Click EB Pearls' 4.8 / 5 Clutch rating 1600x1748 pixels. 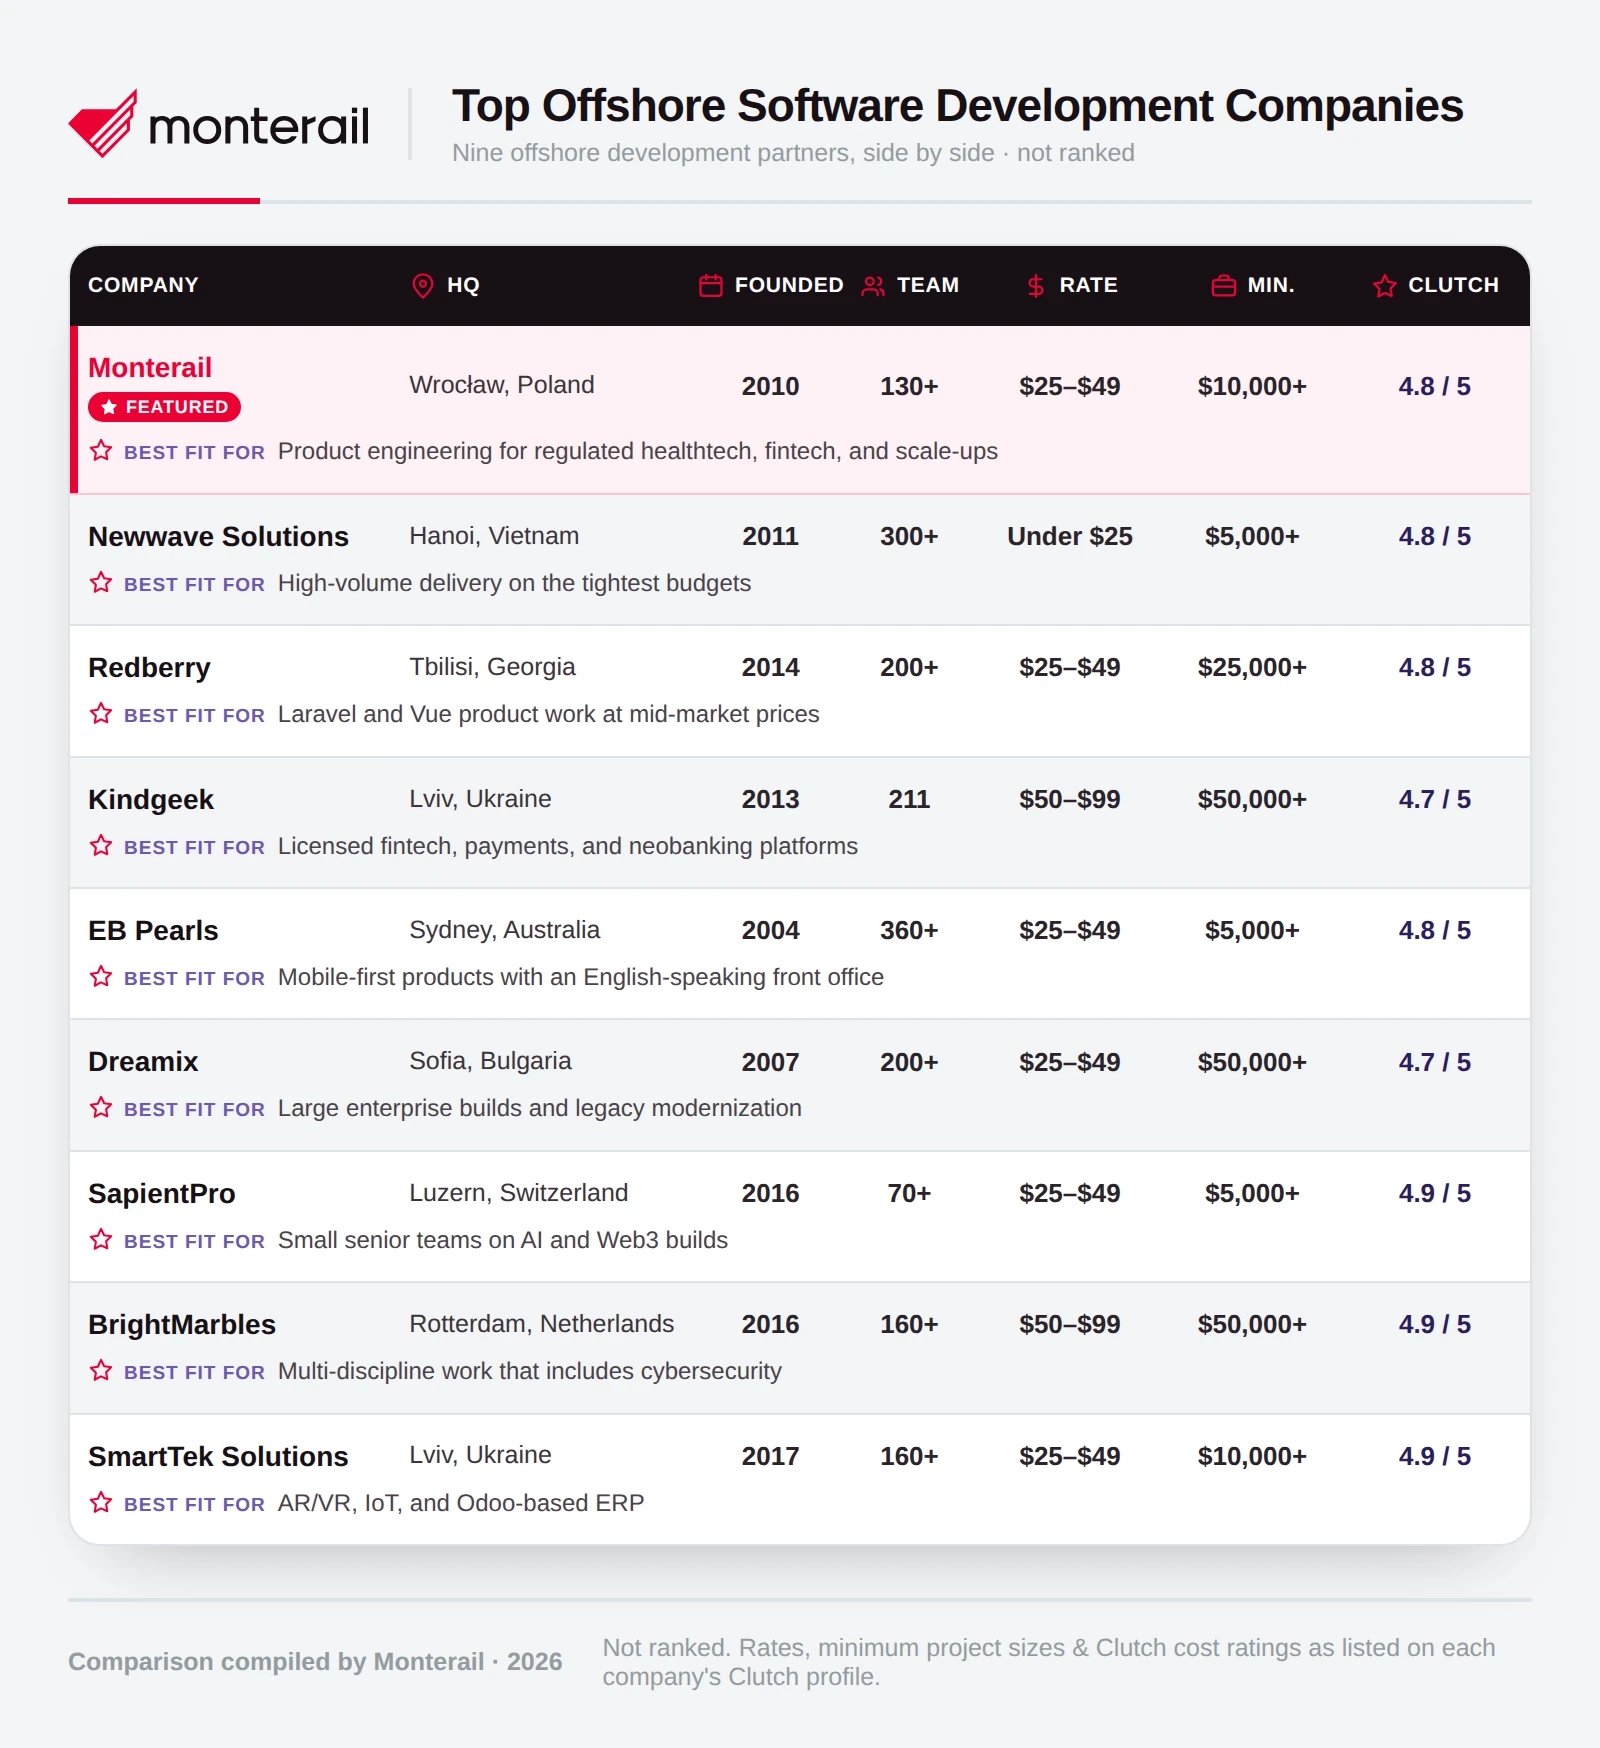(1434, 931)
